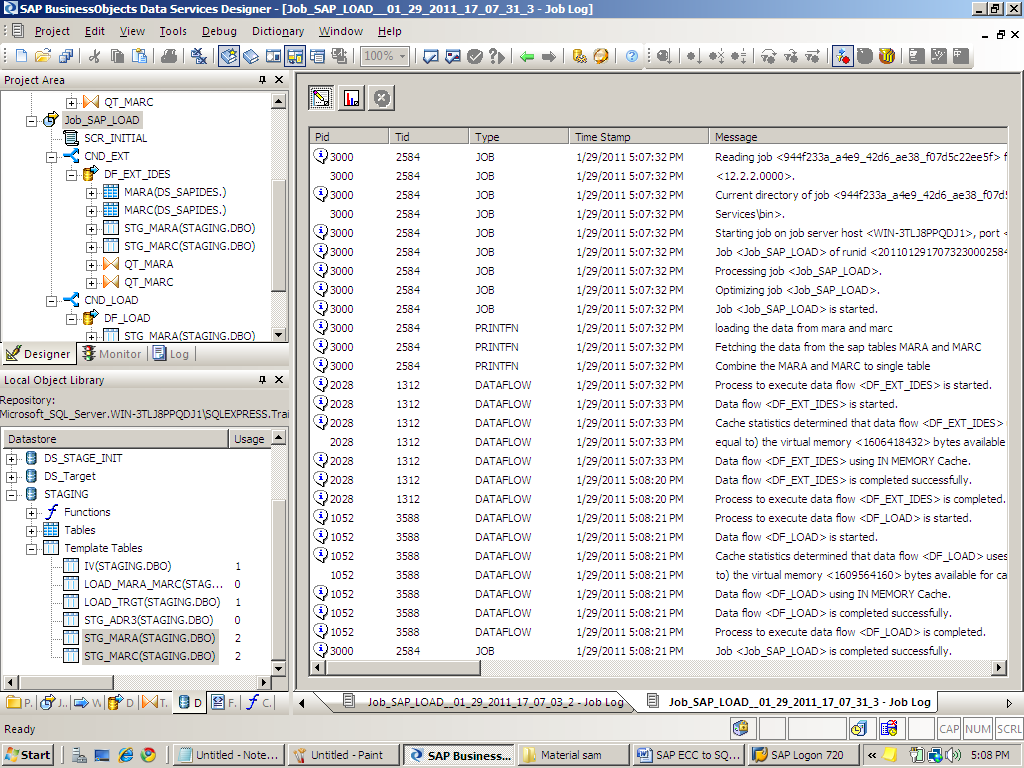Collapse the CND_EXT tree node
The height and width of the screenshot is (768, 1024).
[x=52, y=157]
